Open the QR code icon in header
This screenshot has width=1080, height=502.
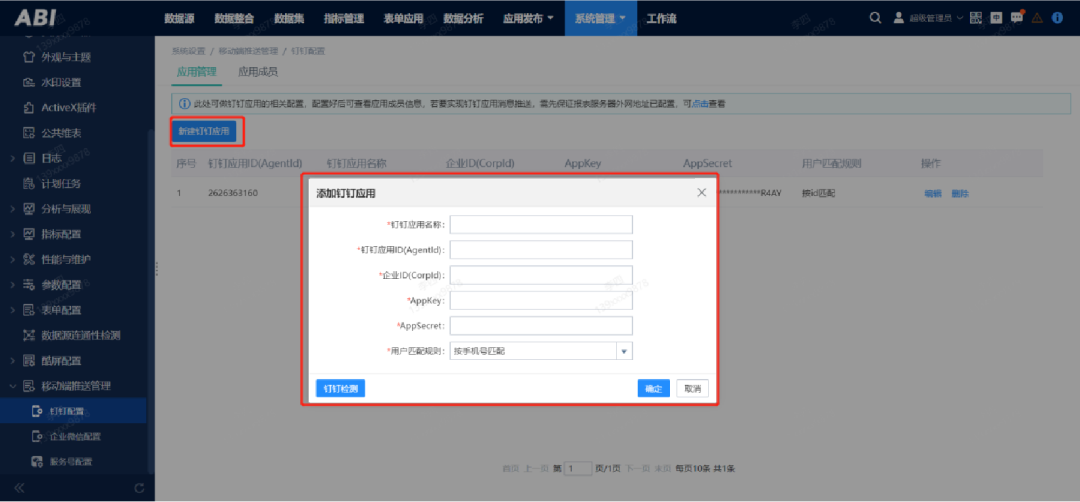975,18
